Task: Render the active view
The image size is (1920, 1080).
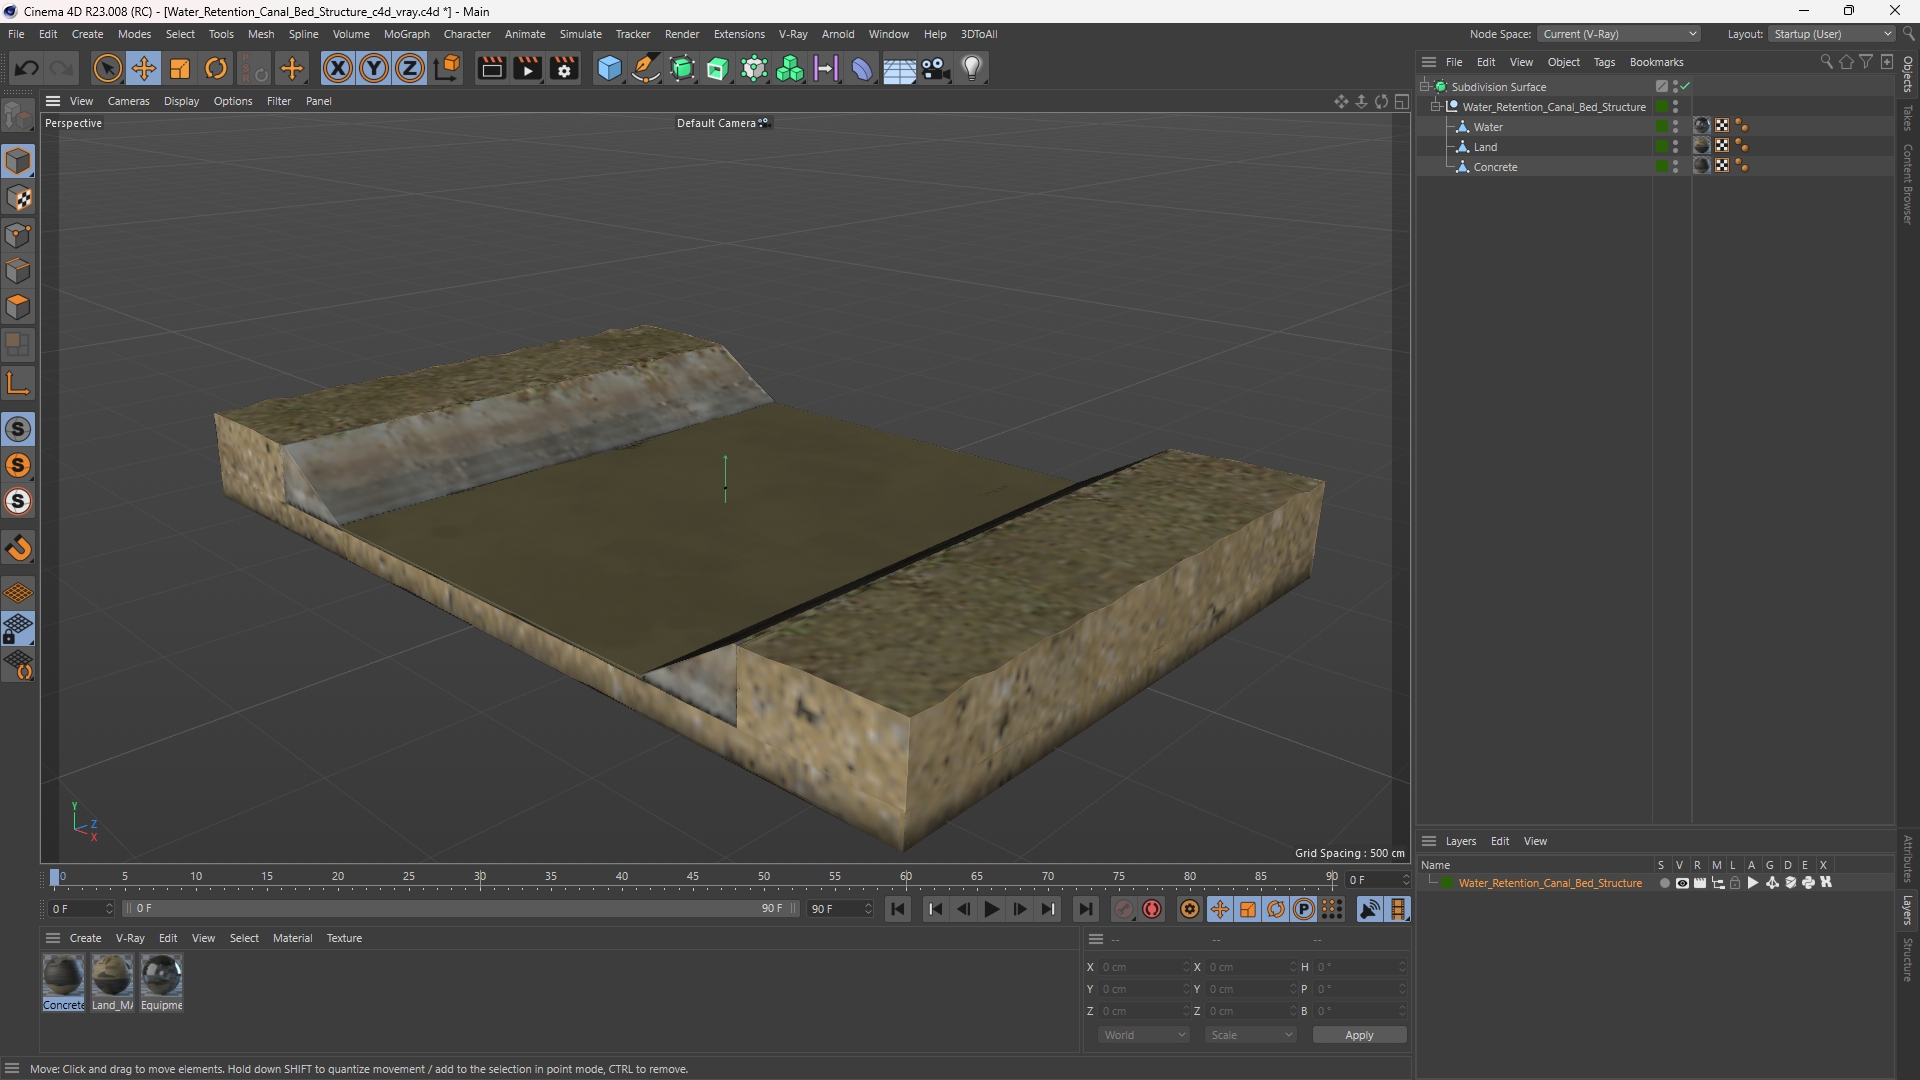Action: pos(491,68)
